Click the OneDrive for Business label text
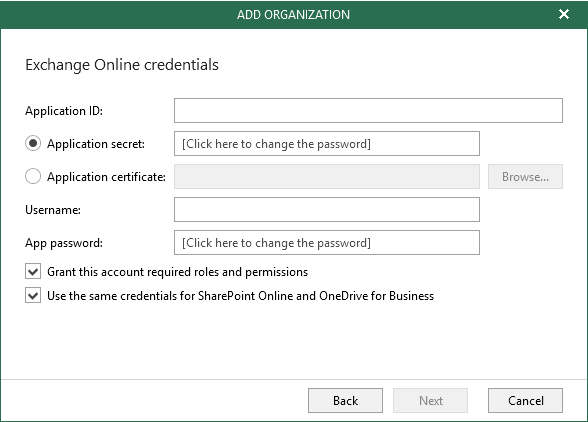This screenshot has width=588, height=422. [x=376, y=296]
